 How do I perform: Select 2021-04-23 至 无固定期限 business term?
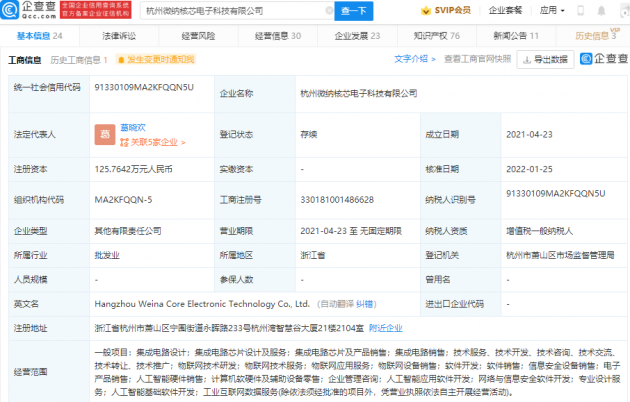[x=351, y=231]
